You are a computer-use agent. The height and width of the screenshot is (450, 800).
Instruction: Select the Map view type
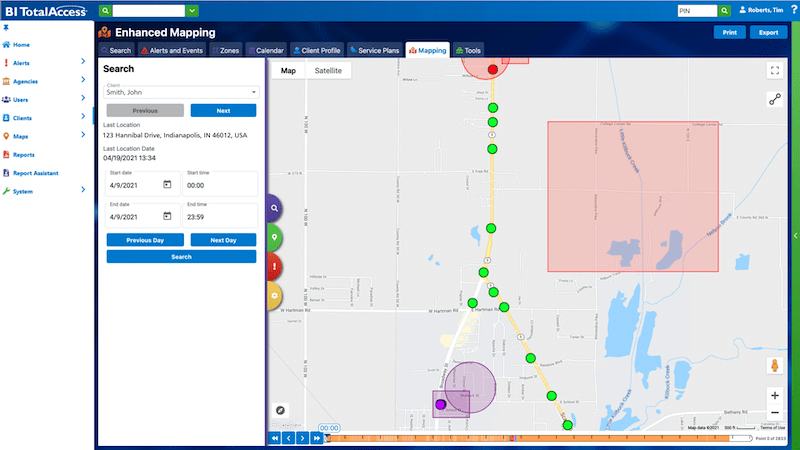pos(288,71)
